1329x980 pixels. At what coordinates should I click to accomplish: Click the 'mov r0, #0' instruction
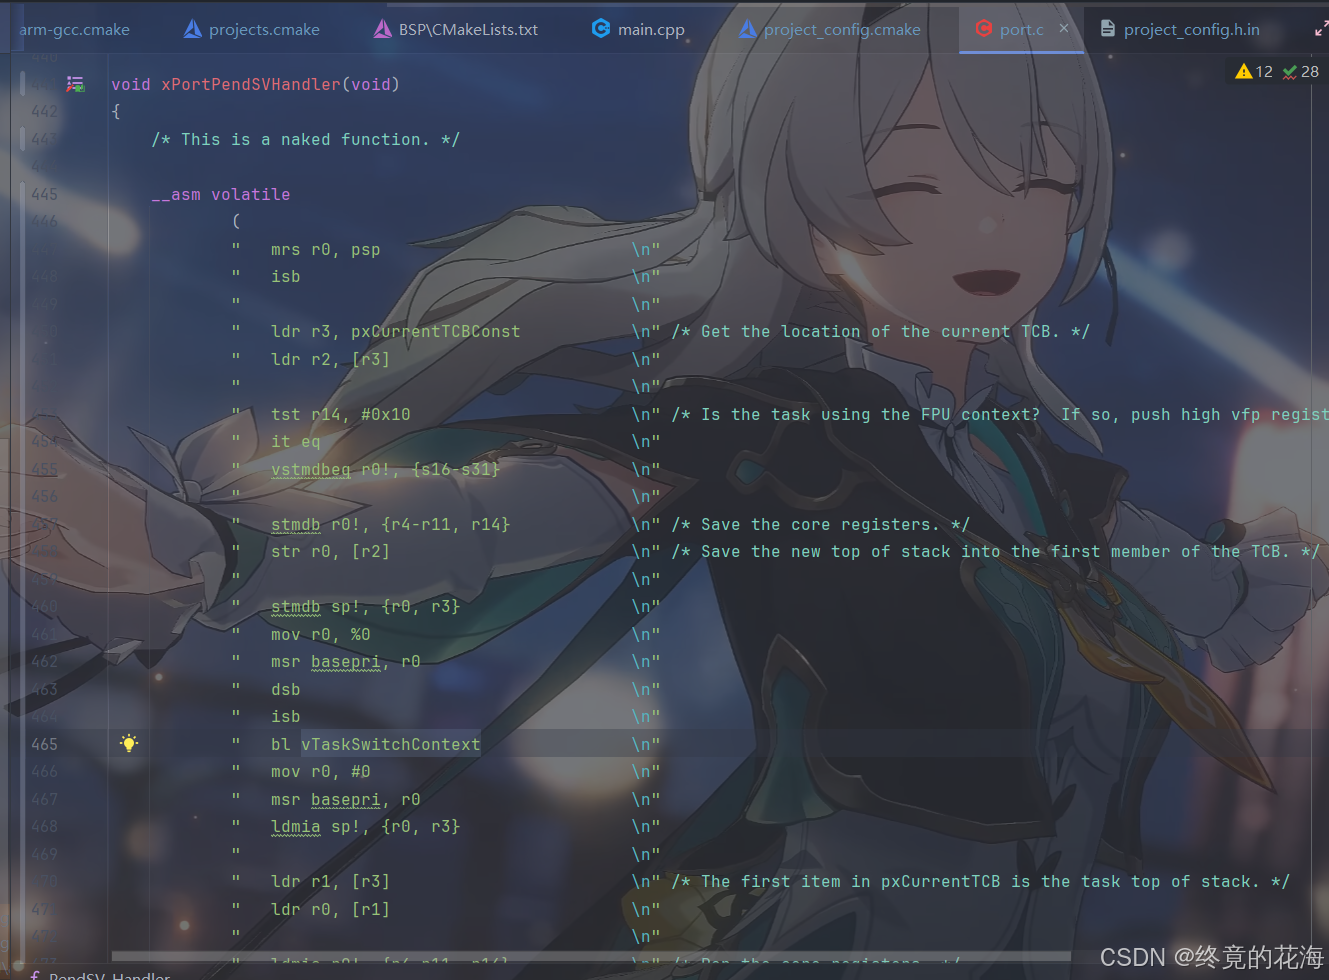(321, 771)
